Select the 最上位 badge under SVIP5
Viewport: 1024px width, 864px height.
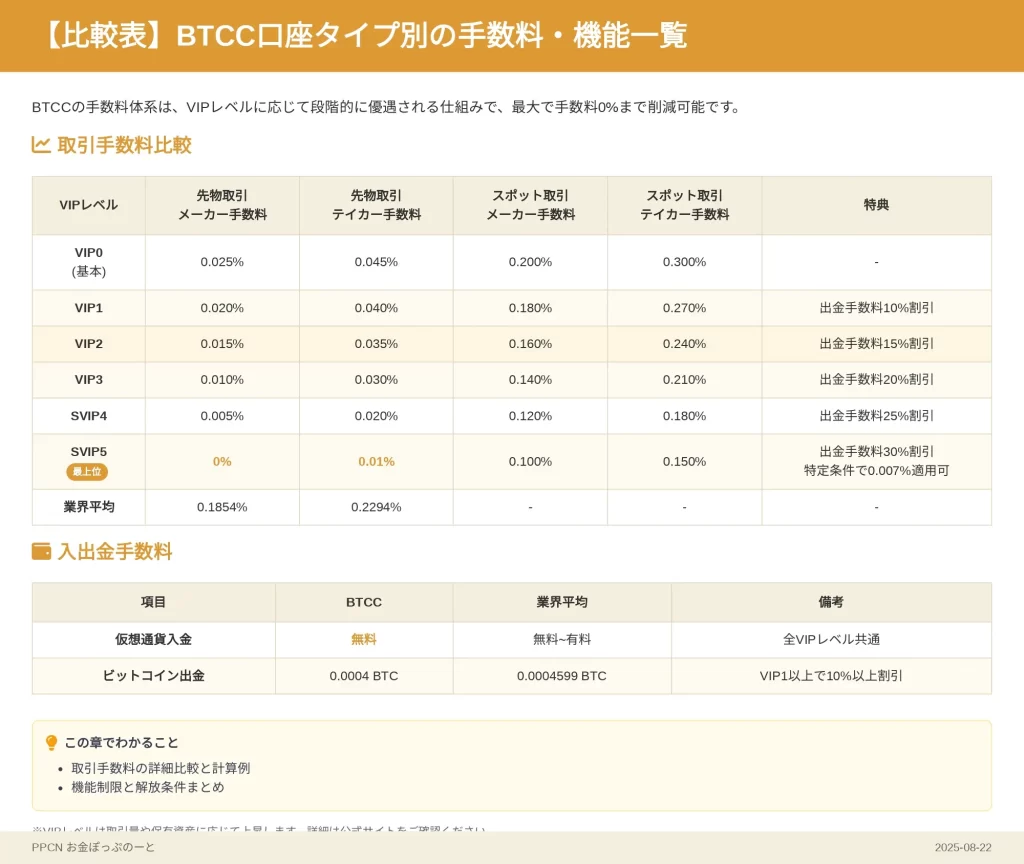pyautogui.click(x=87, y=472)
